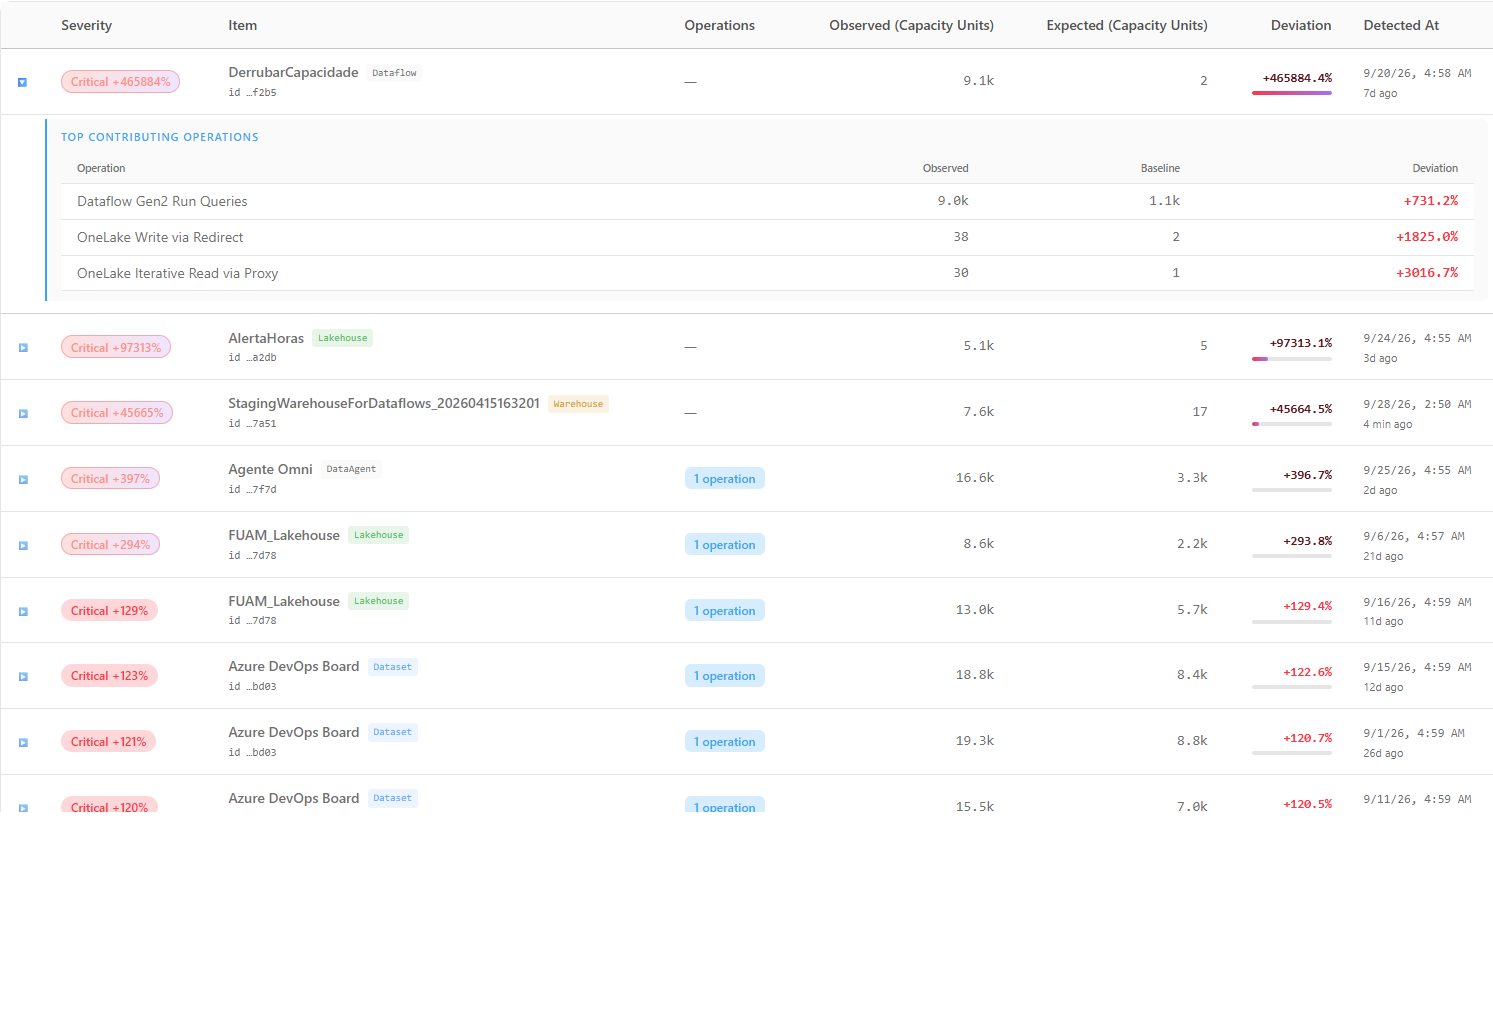Viewport: 1493px width, 1014px height.
Task: Select the Agente Omni item name
Action: tap(270, 469)
